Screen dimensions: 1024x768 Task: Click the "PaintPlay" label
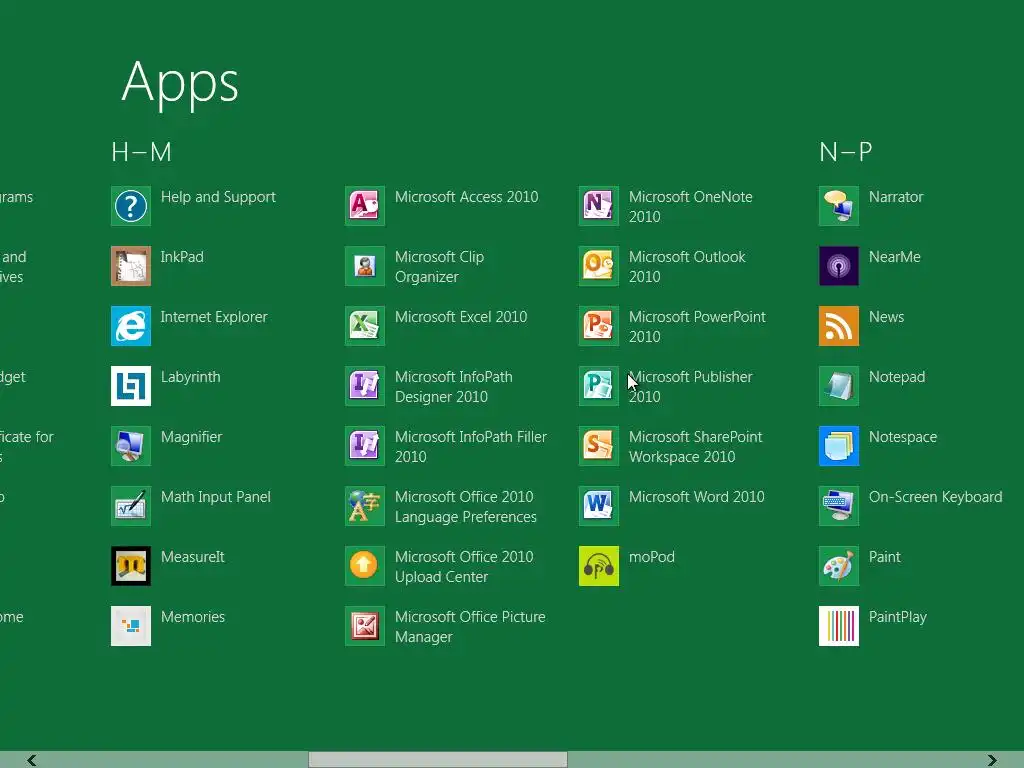(897, 618)
